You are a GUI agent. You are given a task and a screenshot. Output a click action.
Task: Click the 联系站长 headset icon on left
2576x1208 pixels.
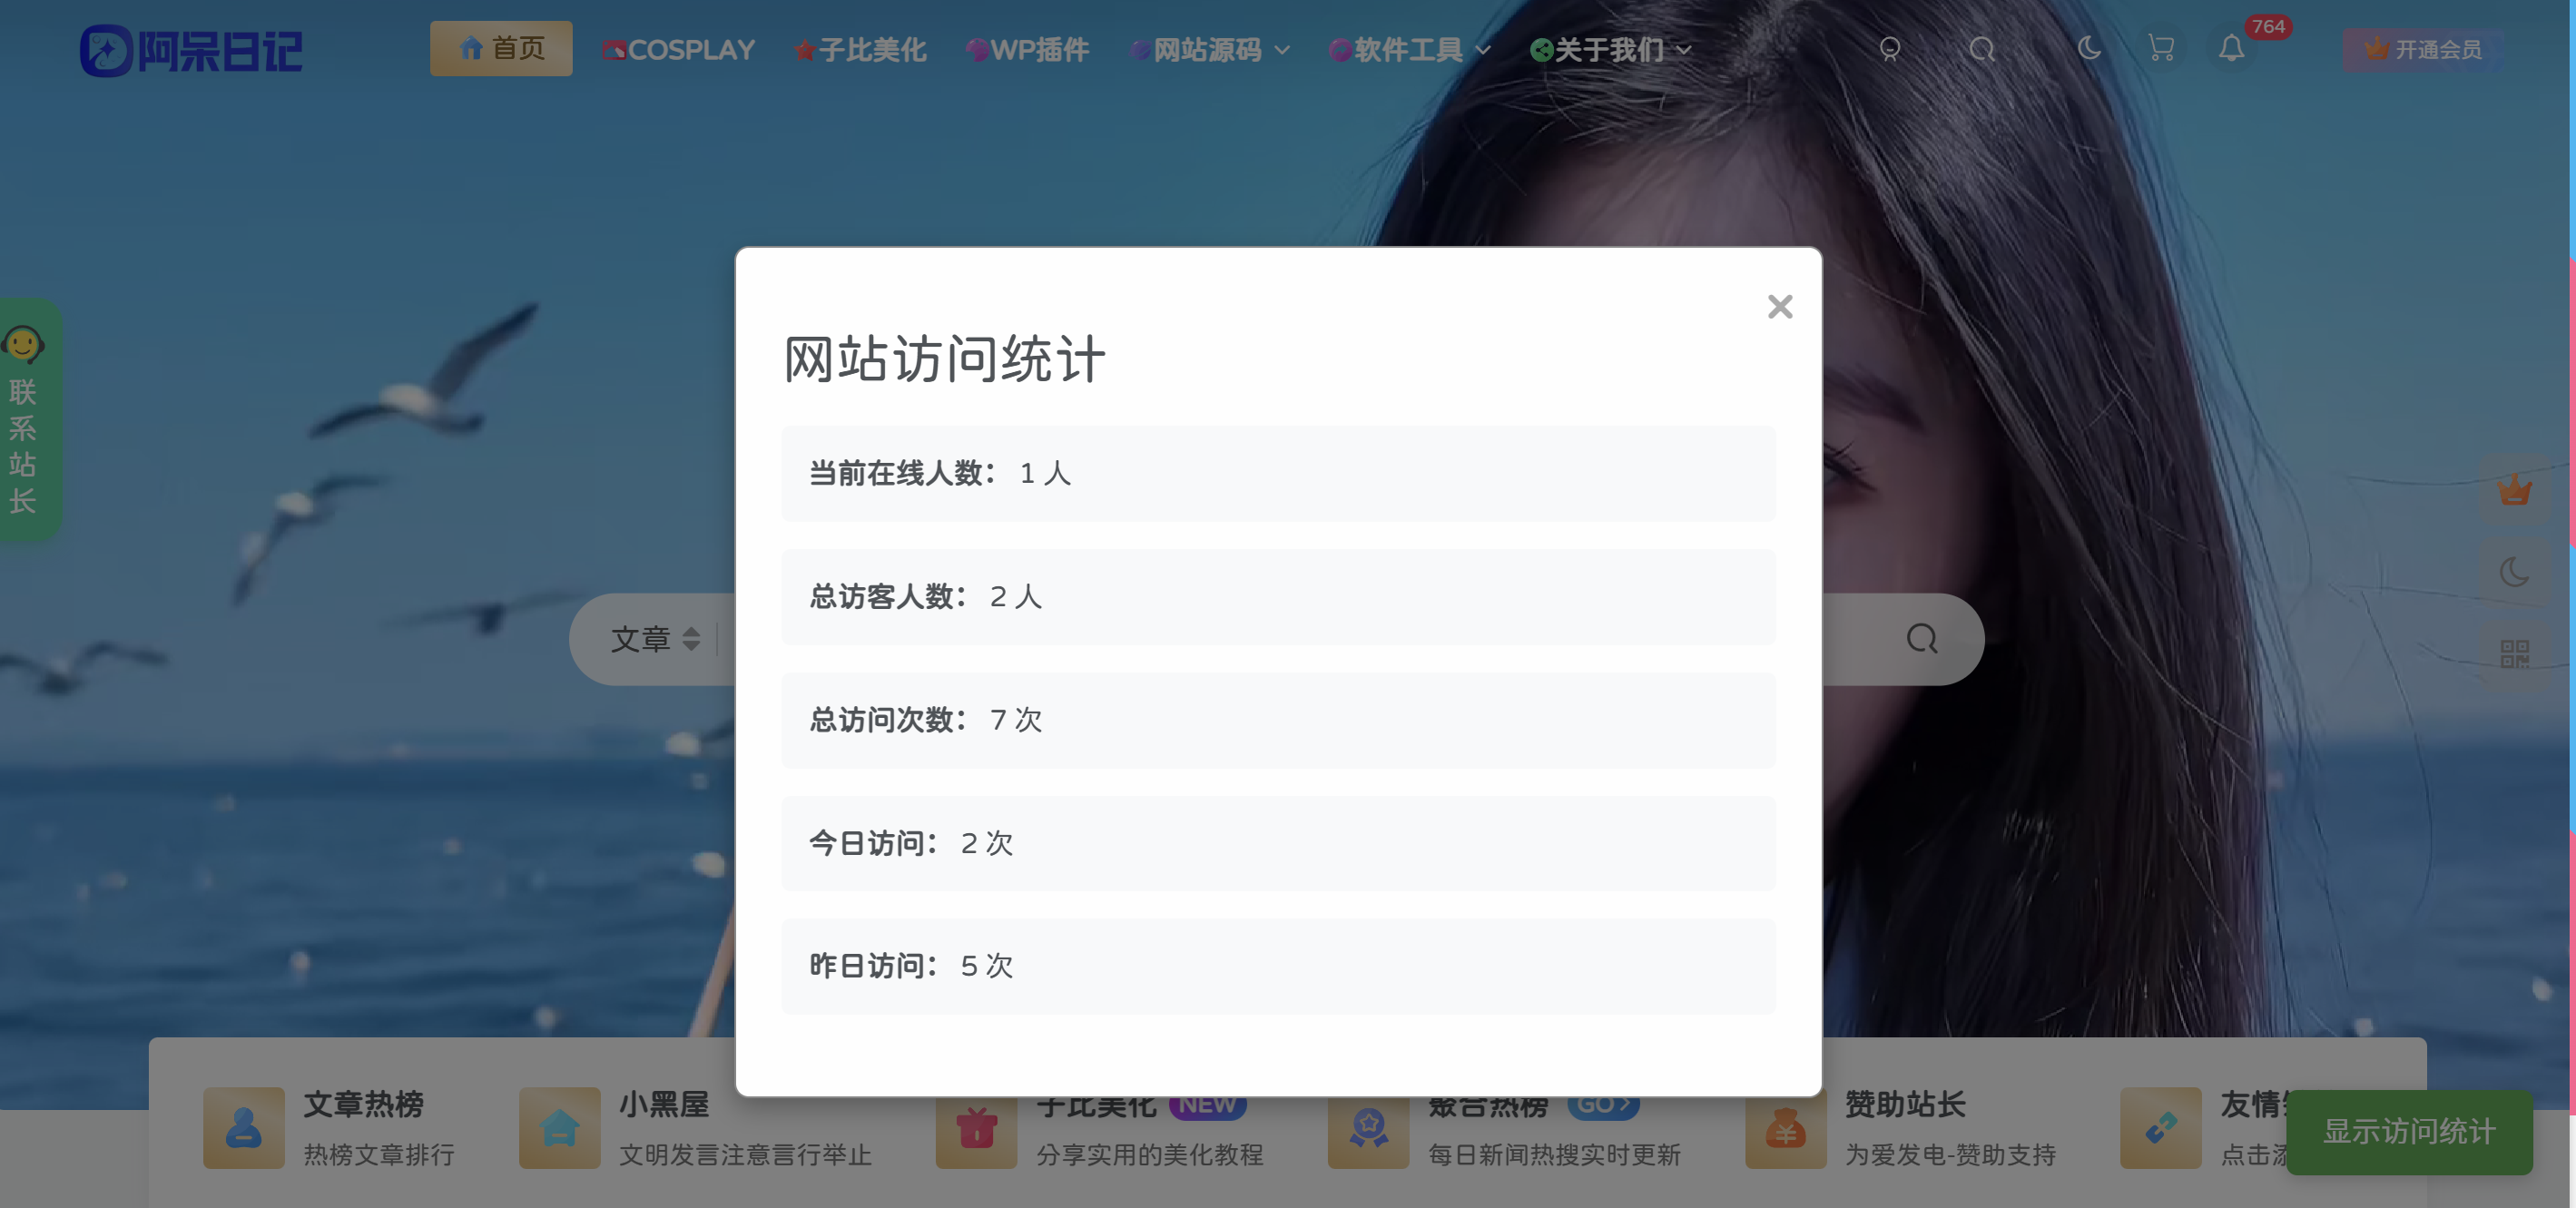(x=24, y=344)
